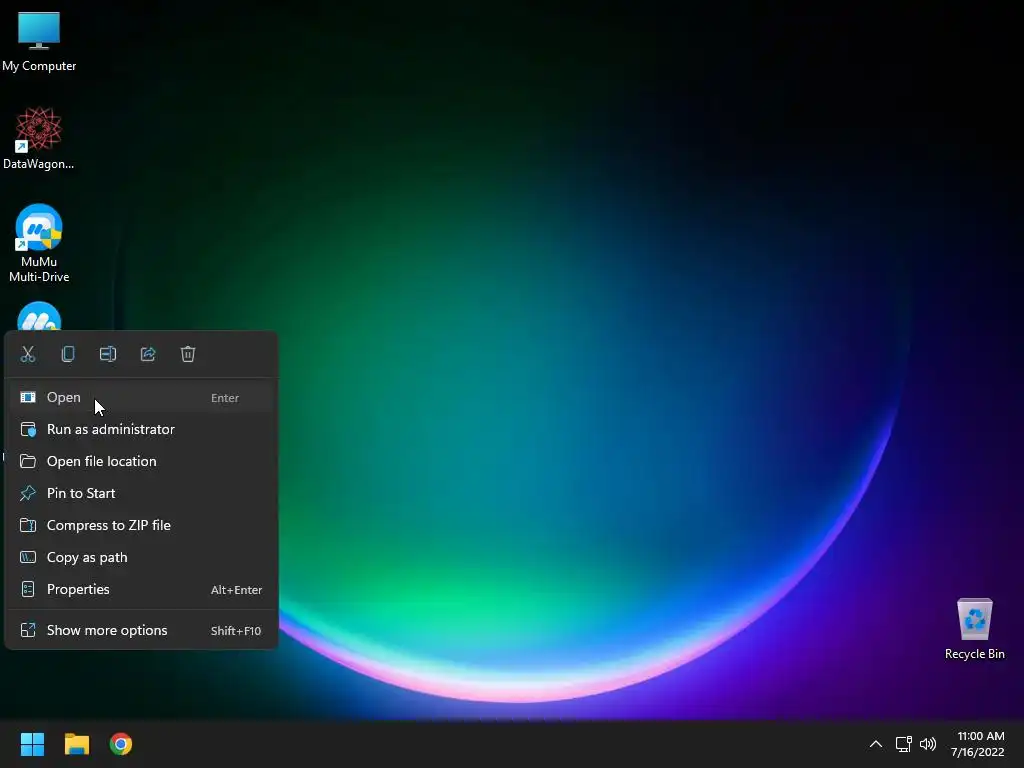Image resolution: width=1024 pixels, height=768 pixels.
Task: Select the DataWagon desktop shortcut
Action: click(39, 138)
